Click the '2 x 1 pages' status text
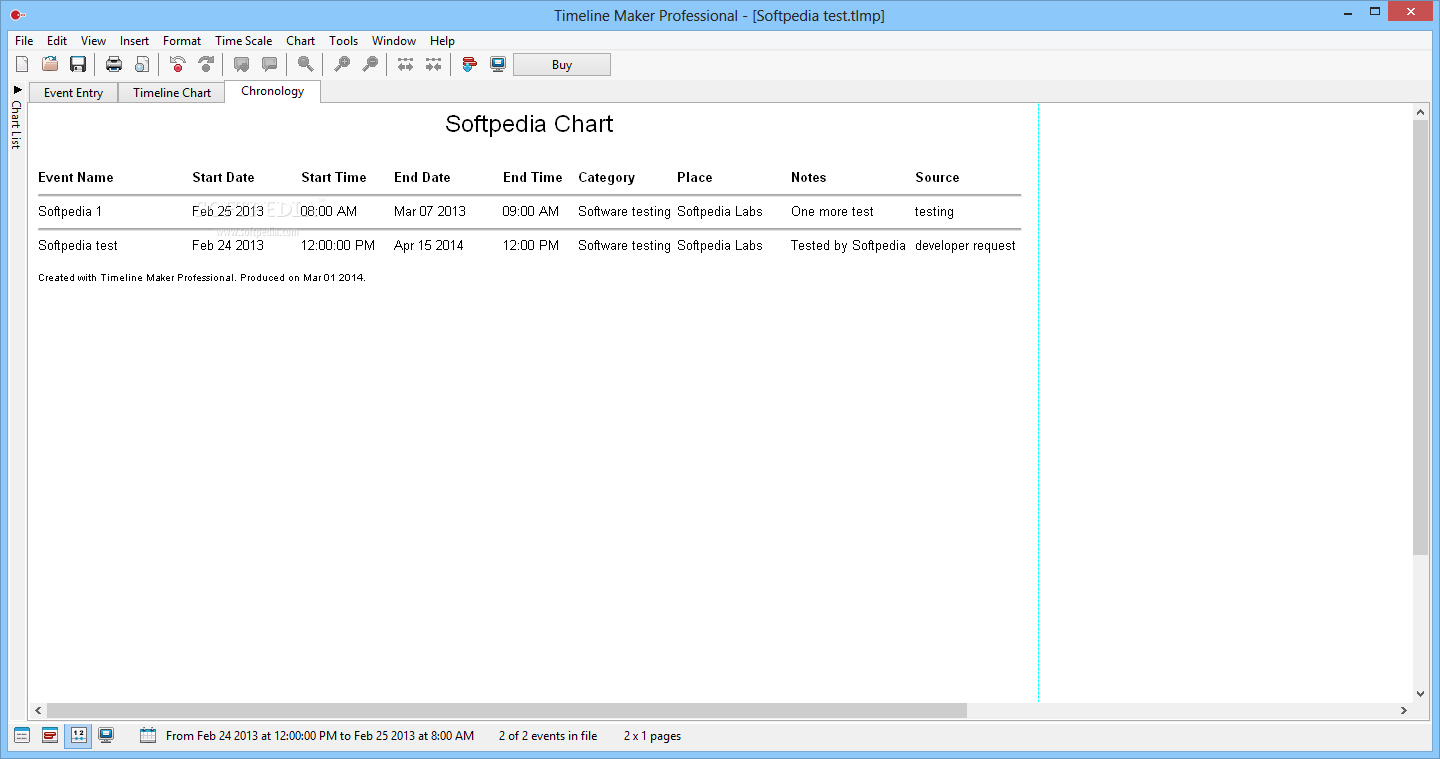The width and height of the screenshot is (1440, 759). [x=652, y=736]
